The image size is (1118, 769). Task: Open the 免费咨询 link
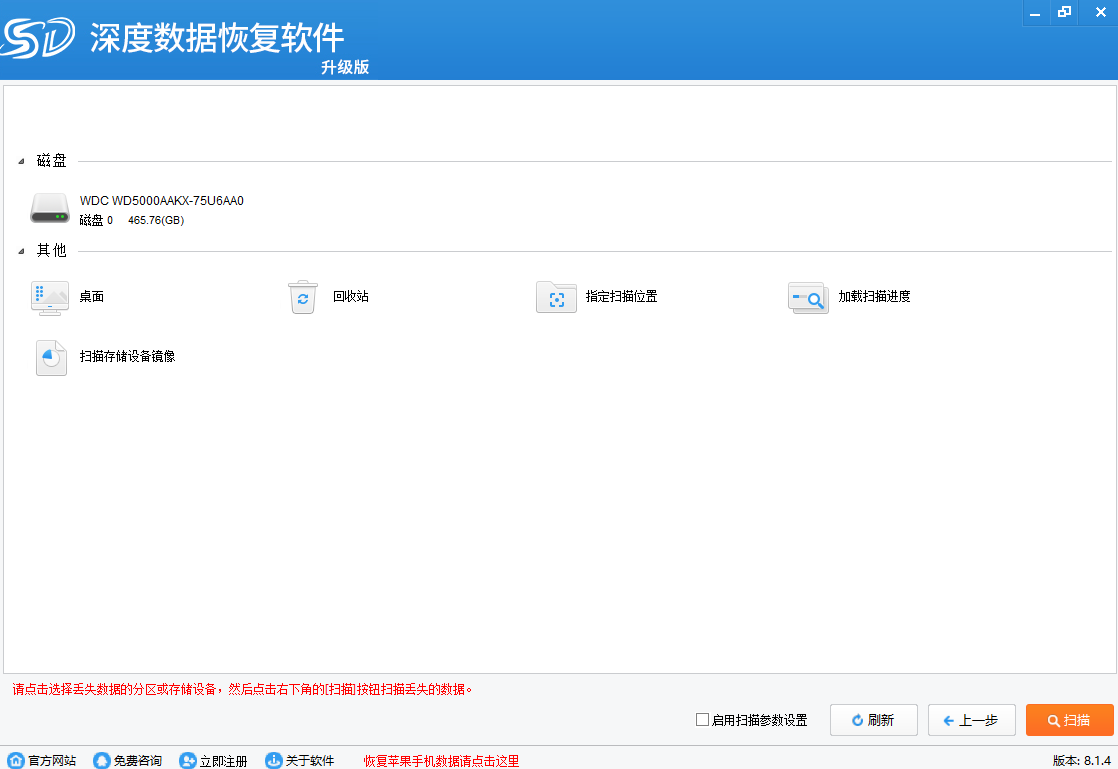138,761
